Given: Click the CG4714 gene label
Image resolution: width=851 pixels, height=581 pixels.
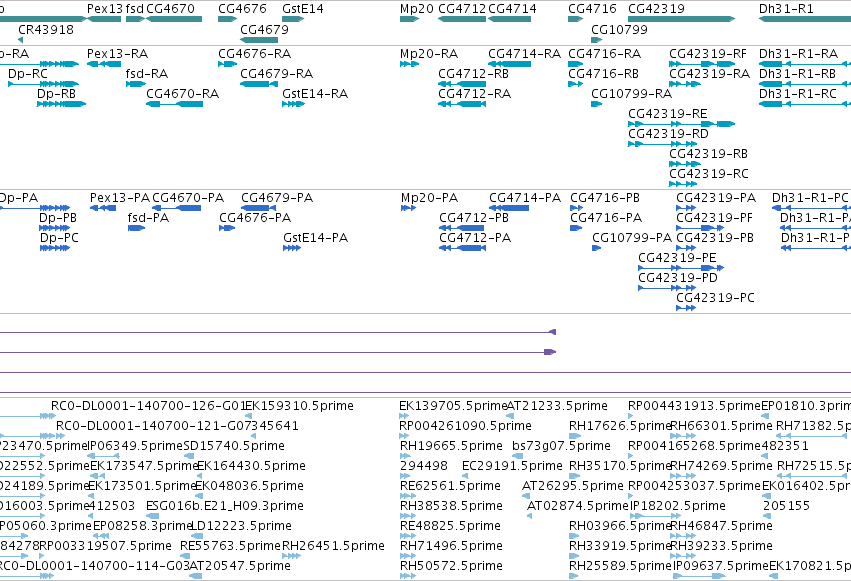Looking at the screenshot, I should 512,9.
